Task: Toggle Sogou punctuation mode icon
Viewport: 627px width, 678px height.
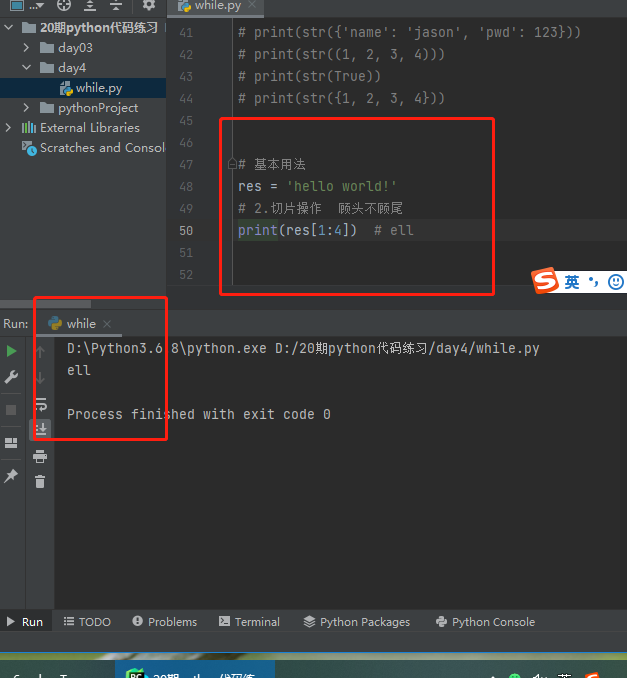Action: click(x=594, y=282)
